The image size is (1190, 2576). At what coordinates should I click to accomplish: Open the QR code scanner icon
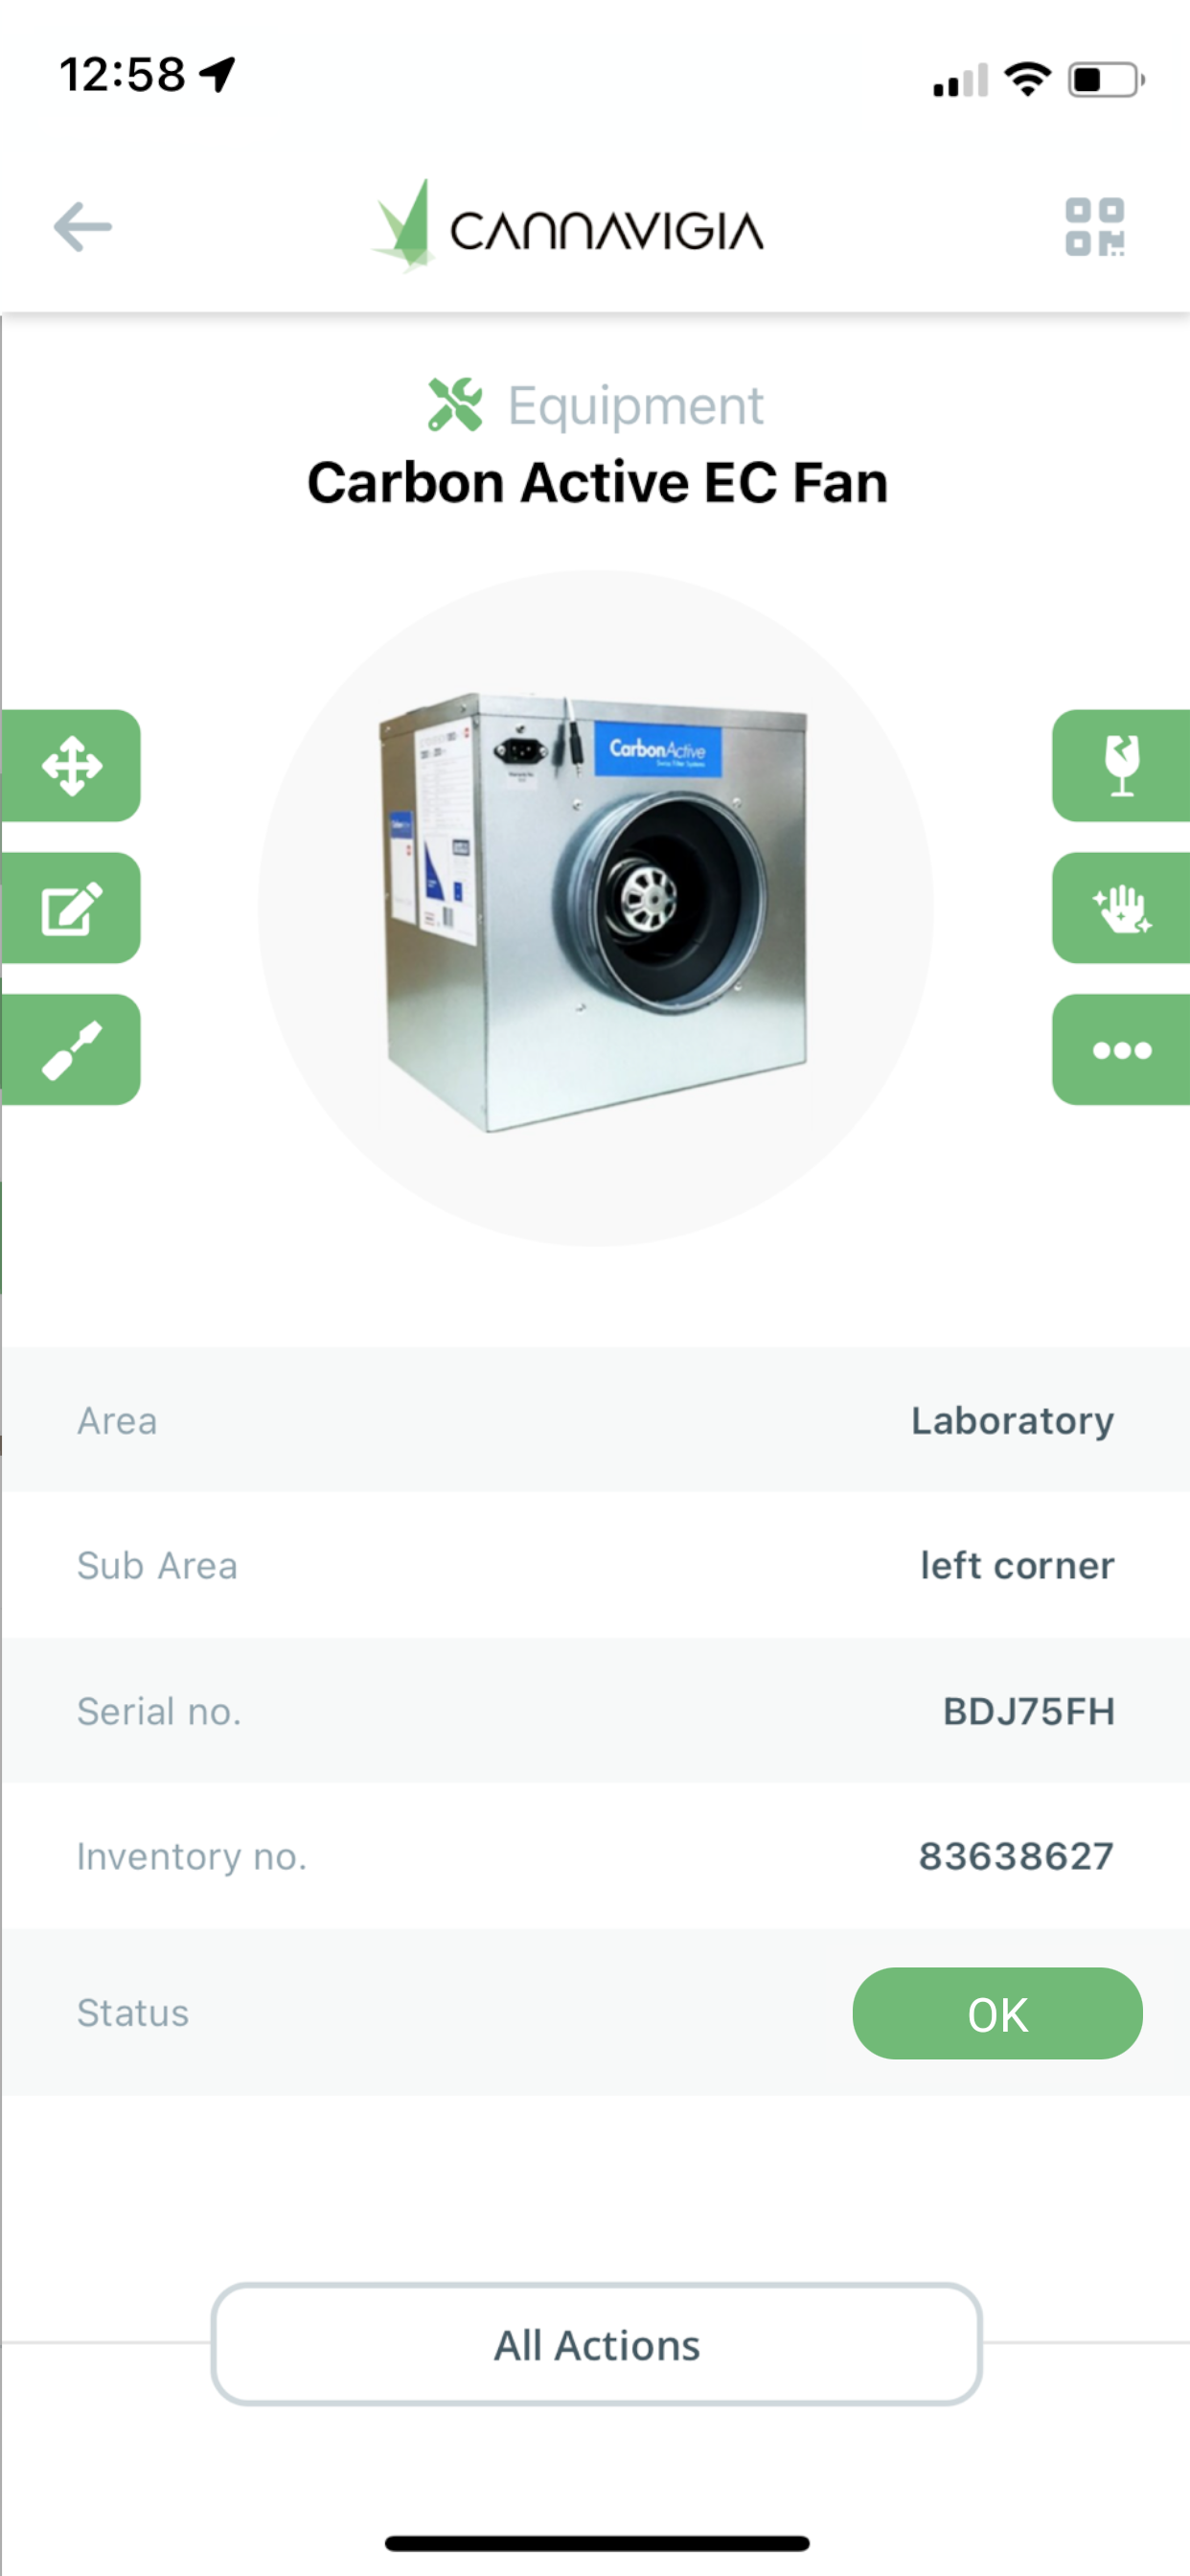(1094, 227)
